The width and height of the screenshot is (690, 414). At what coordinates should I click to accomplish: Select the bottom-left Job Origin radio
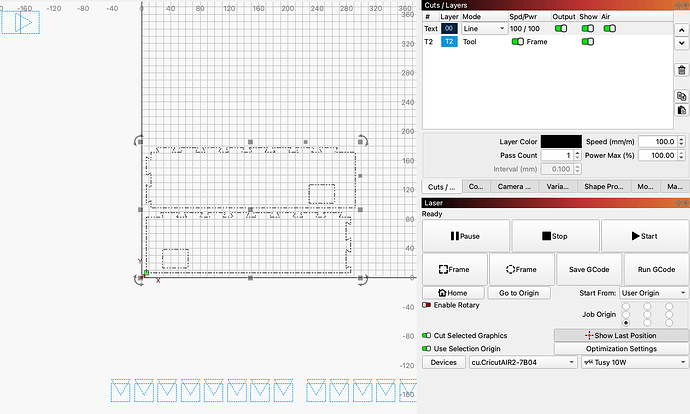click(626, 322)
